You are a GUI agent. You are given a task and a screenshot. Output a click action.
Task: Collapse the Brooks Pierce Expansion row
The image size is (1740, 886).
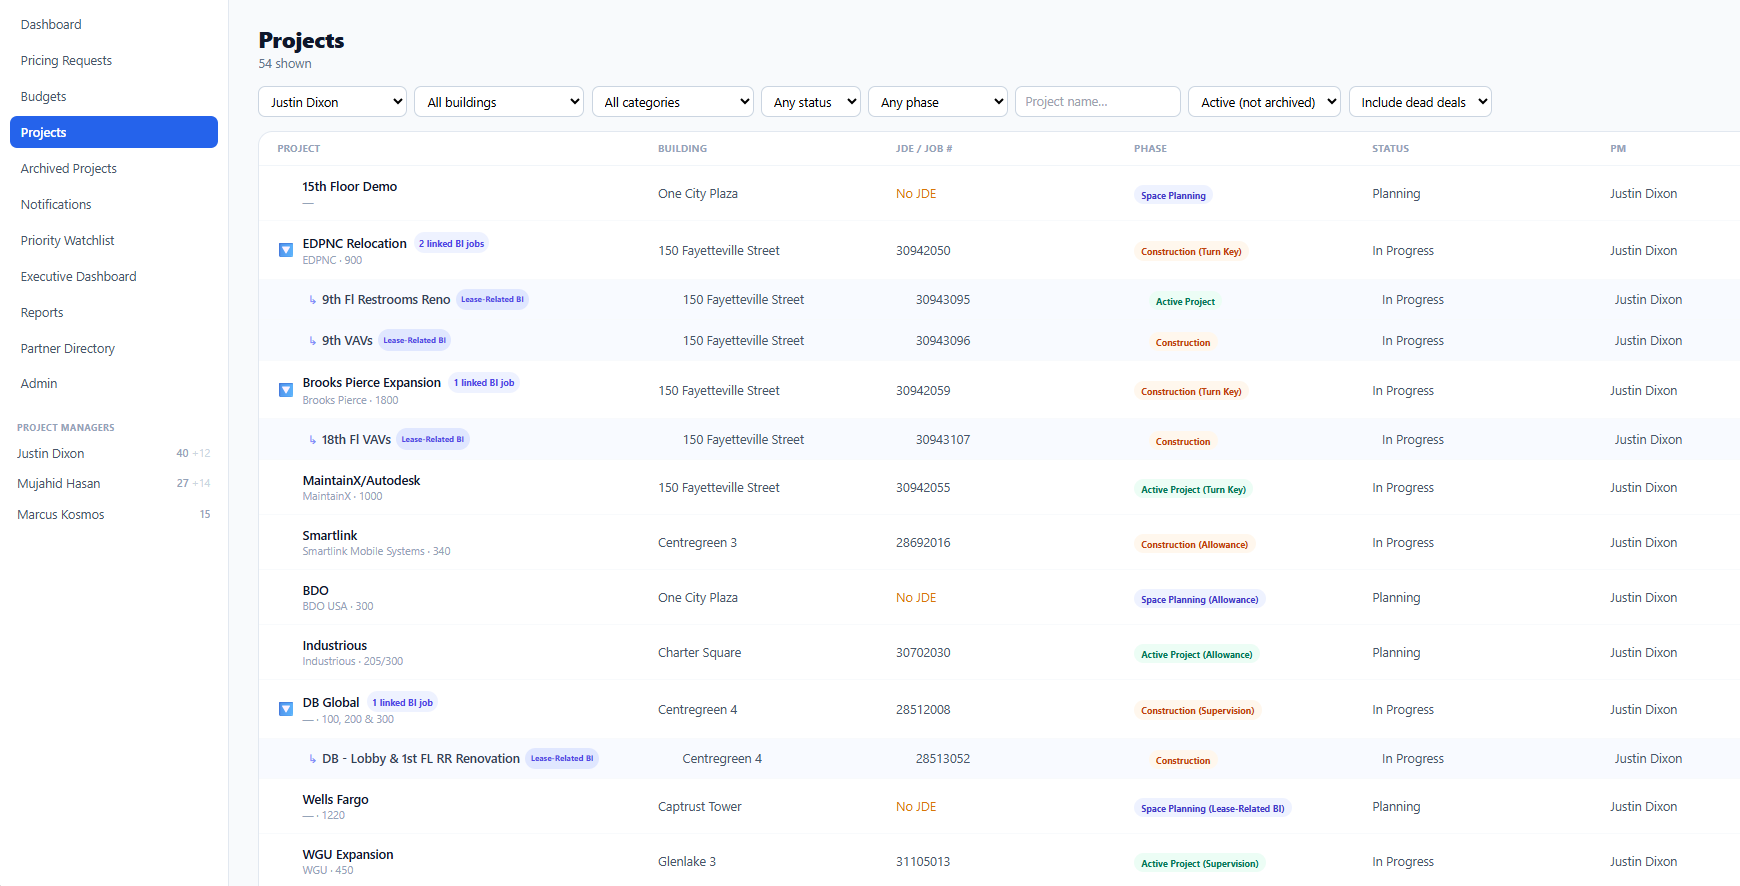pyautogui.click(x=286, y=390)
